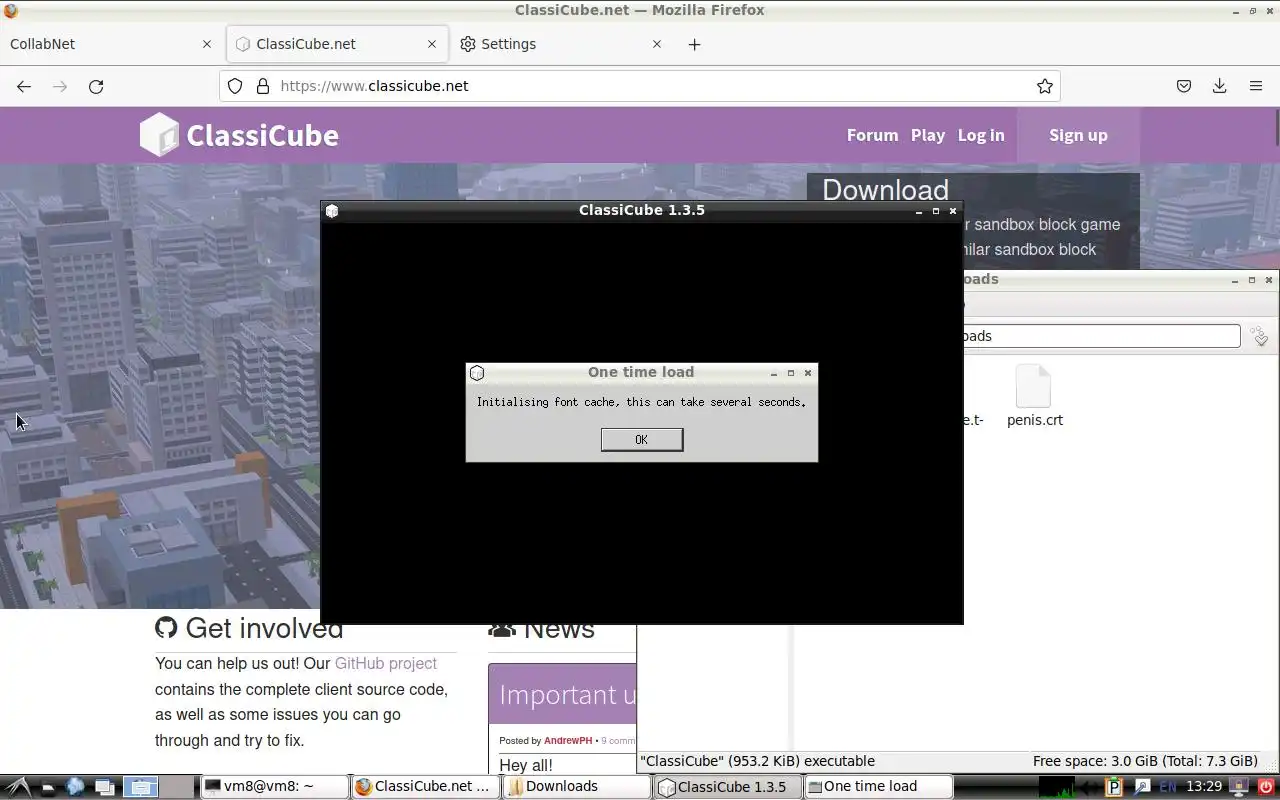Click the CPU usage graph in the tray

tap(1057, 787)
